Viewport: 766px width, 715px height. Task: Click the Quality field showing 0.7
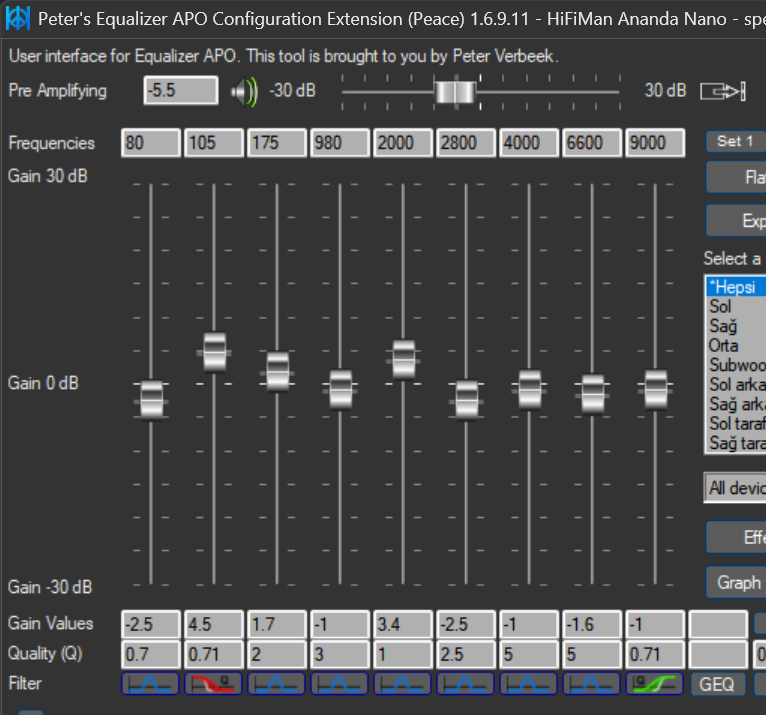150,654
